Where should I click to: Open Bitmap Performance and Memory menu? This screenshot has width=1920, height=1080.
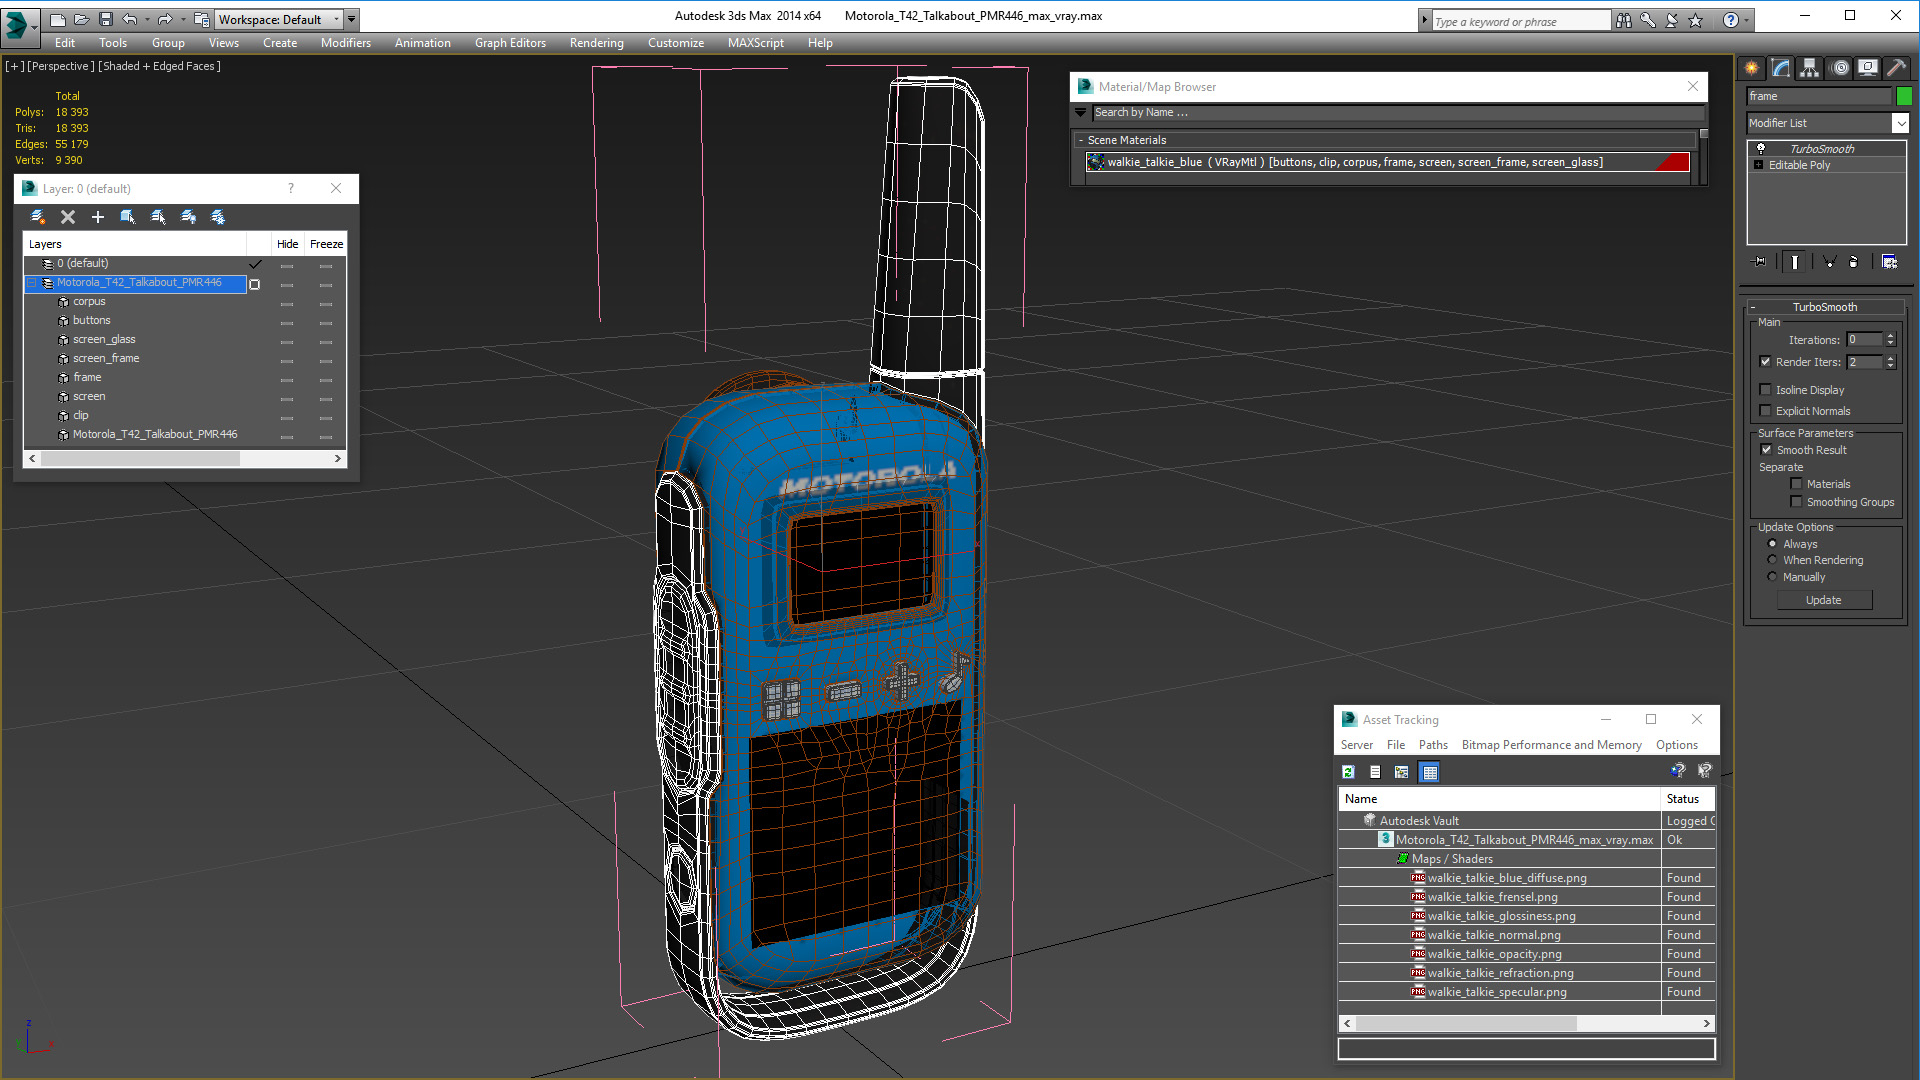(x=1552, y=745)
